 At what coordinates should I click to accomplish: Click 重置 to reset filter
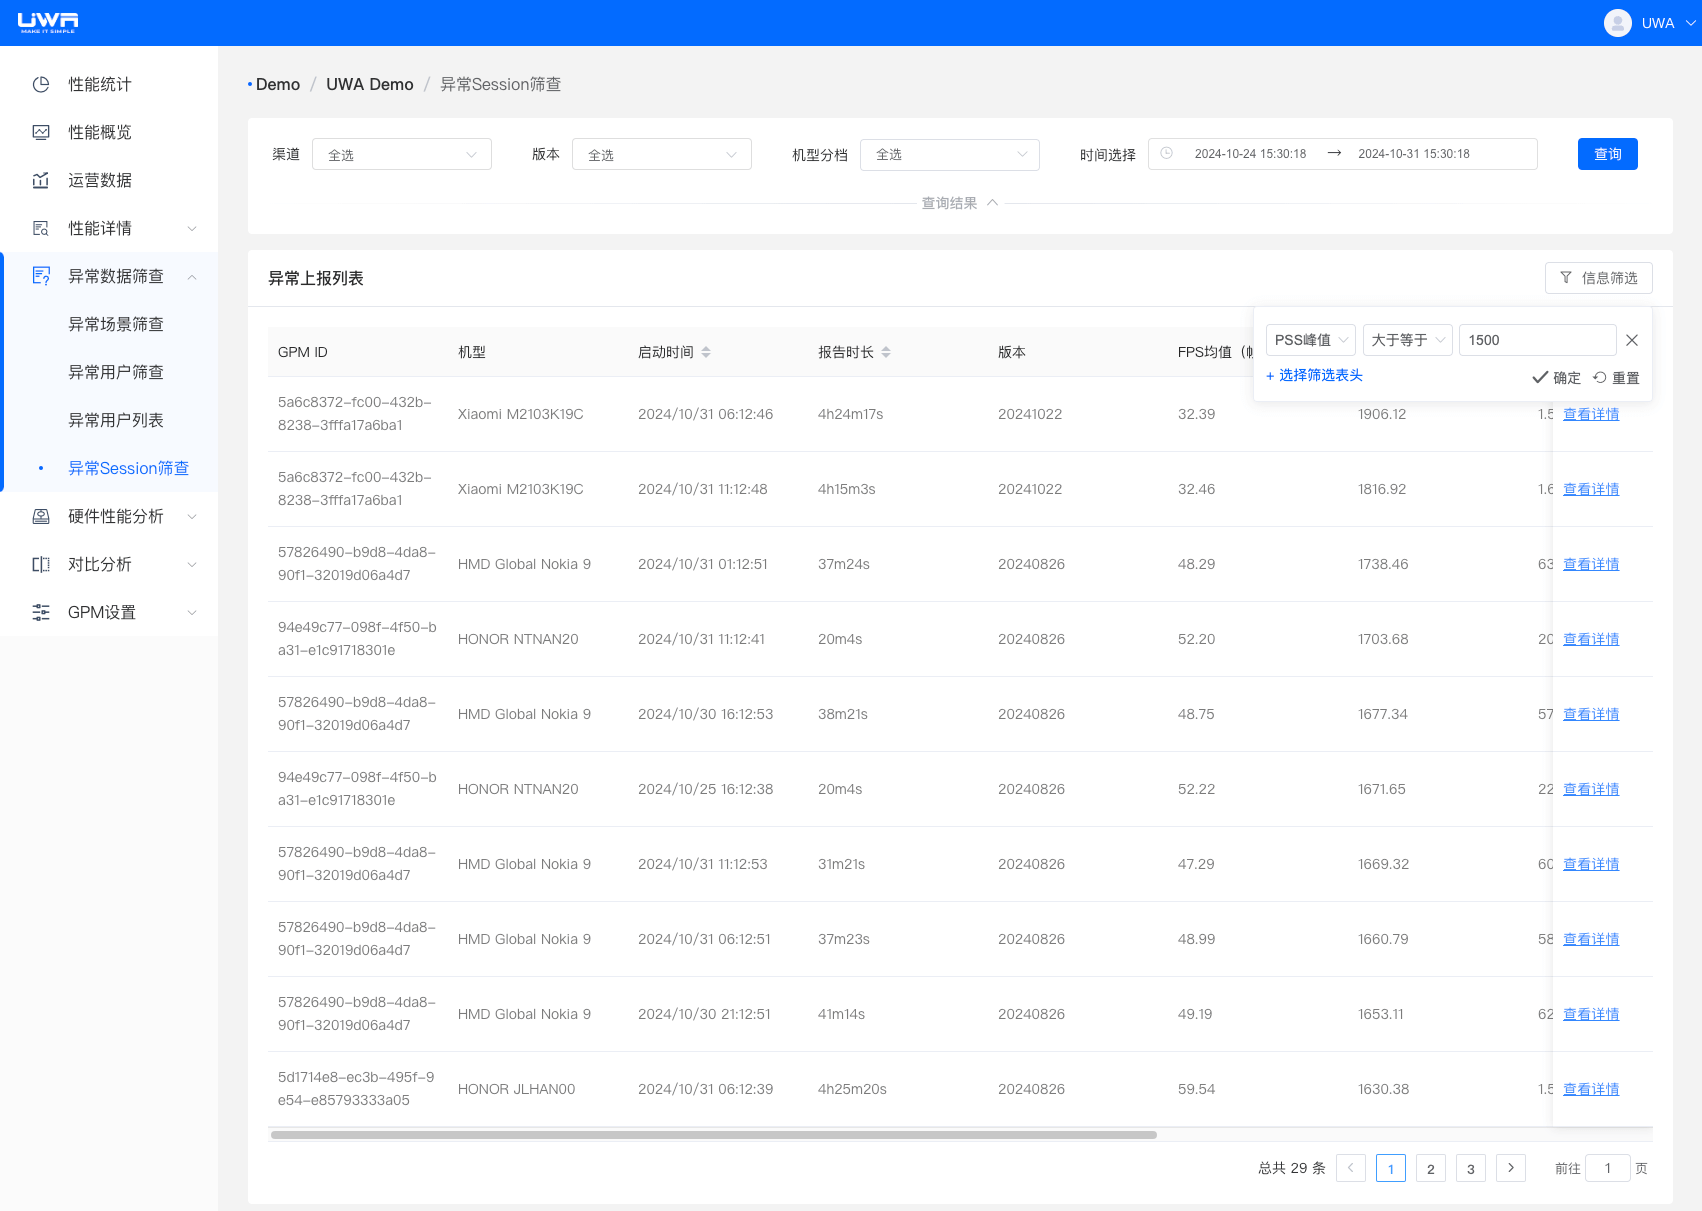click(1616, 377)
